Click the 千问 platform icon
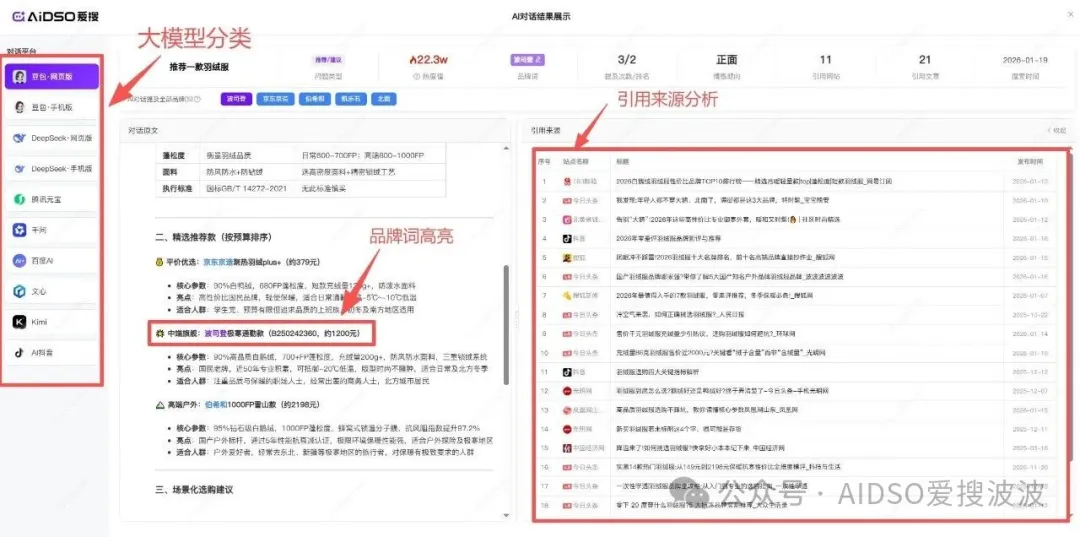1080x537 pixels. (20, 230)
